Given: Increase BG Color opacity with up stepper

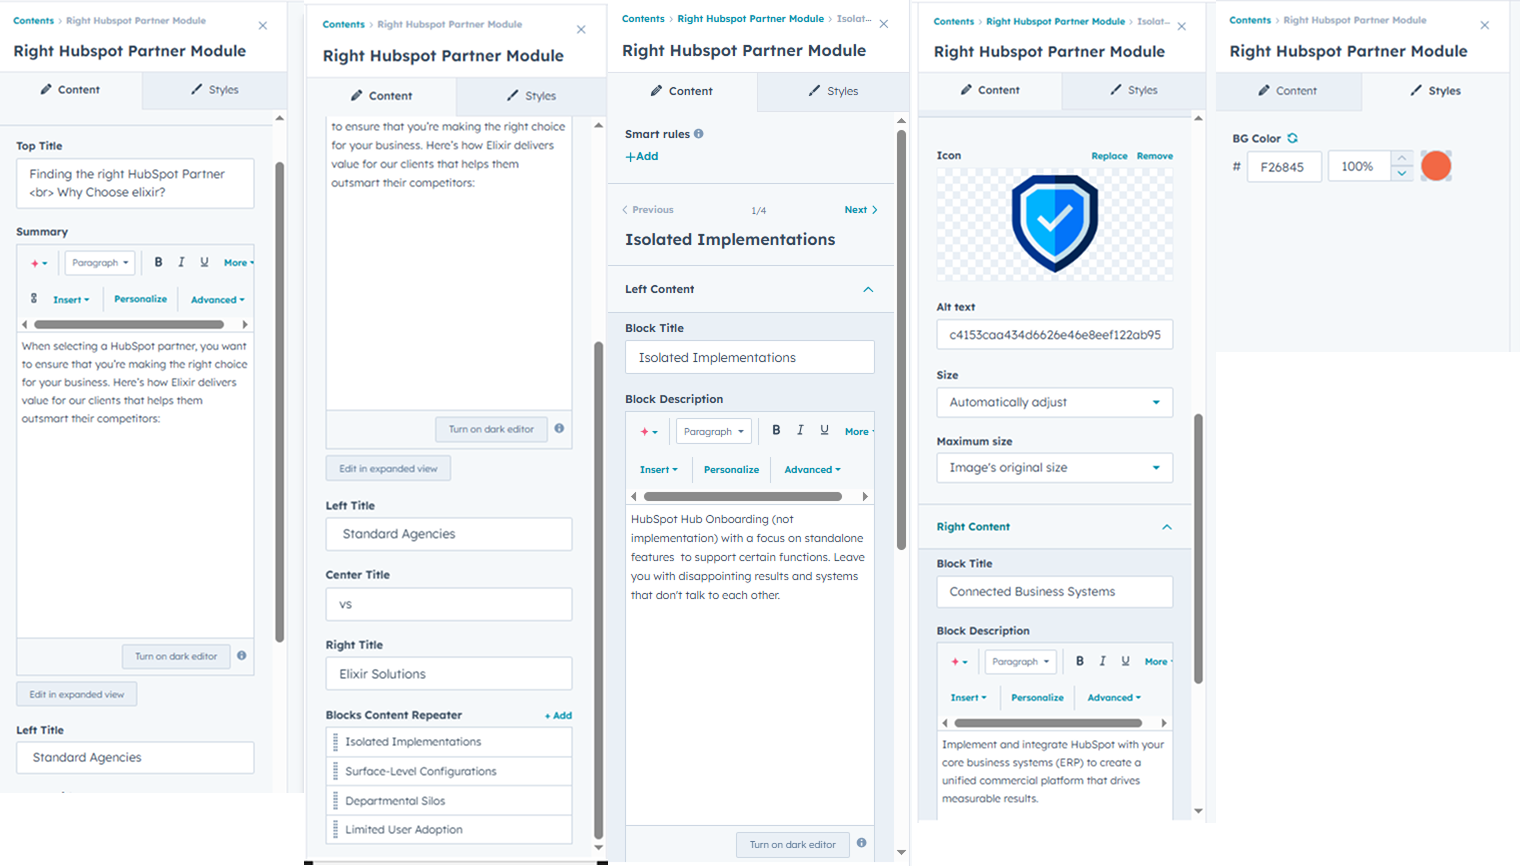Looking at the screenshot, I should (x=1402, y=158).
